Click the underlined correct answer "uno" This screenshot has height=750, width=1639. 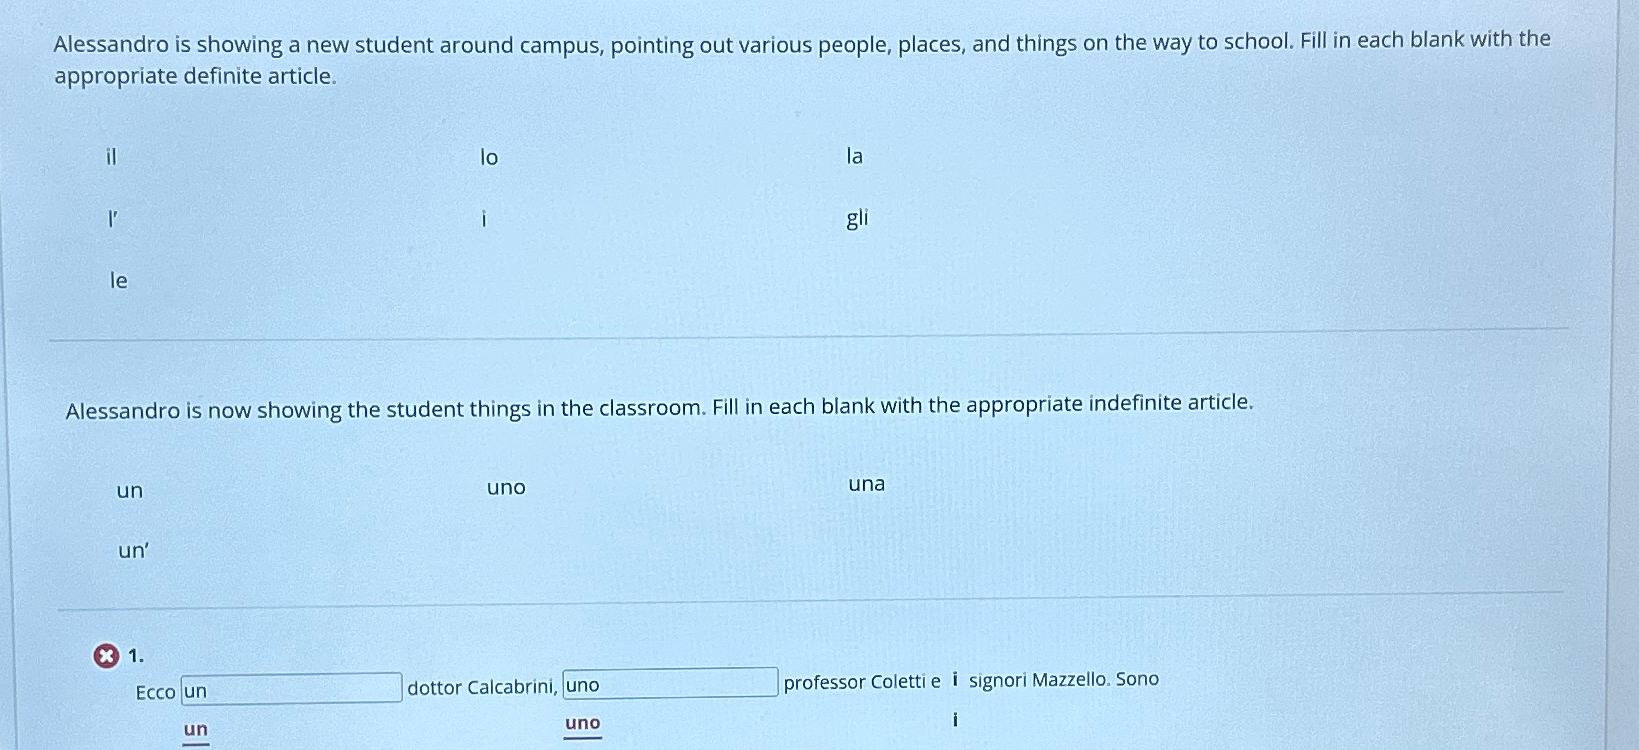coord(580,722)
